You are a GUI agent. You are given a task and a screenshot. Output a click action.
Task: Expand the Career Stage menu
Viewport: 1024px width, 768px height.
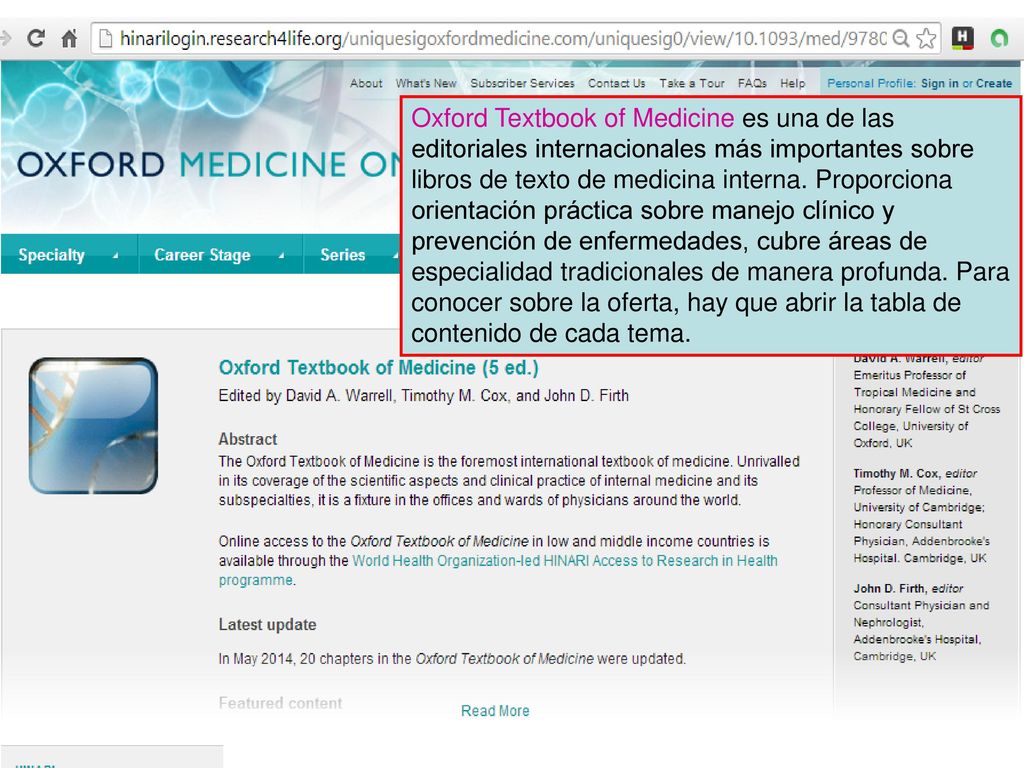[x=220, y=255]
